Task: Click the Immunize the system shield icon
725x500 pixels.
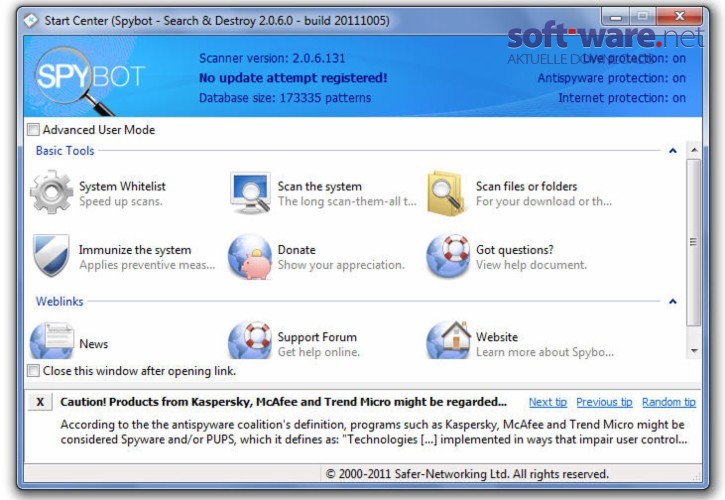Action: point(51,255)
